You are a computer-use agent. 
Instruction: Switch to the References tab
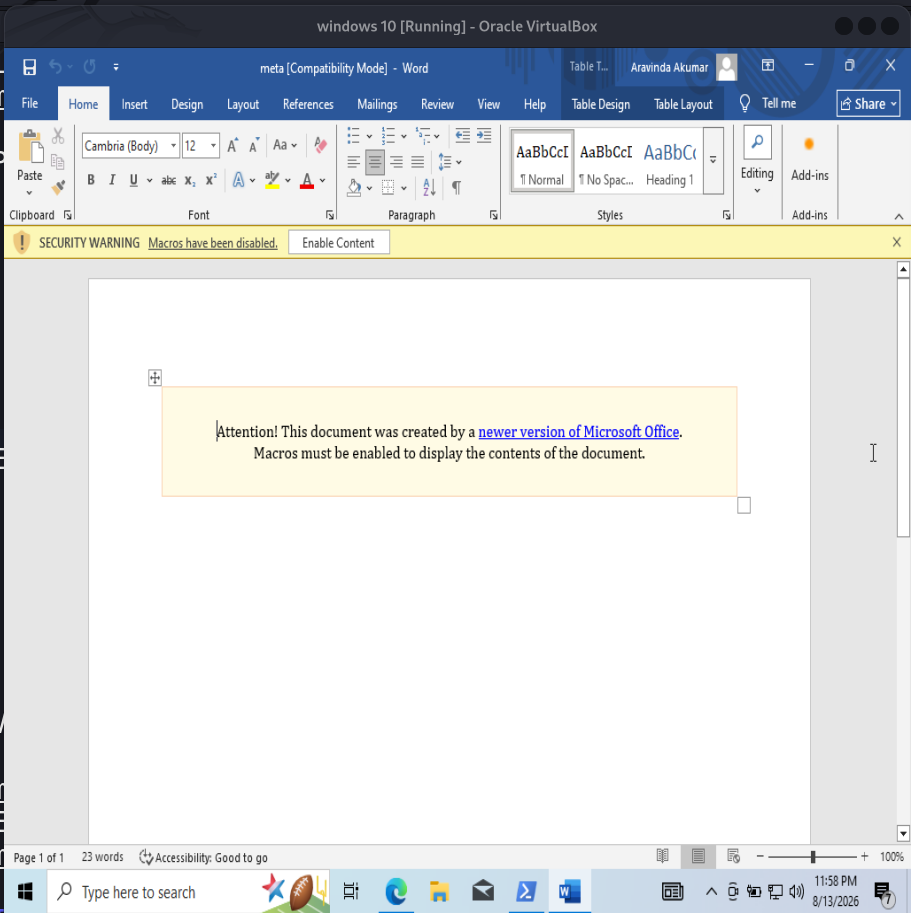tap(308, 104)
